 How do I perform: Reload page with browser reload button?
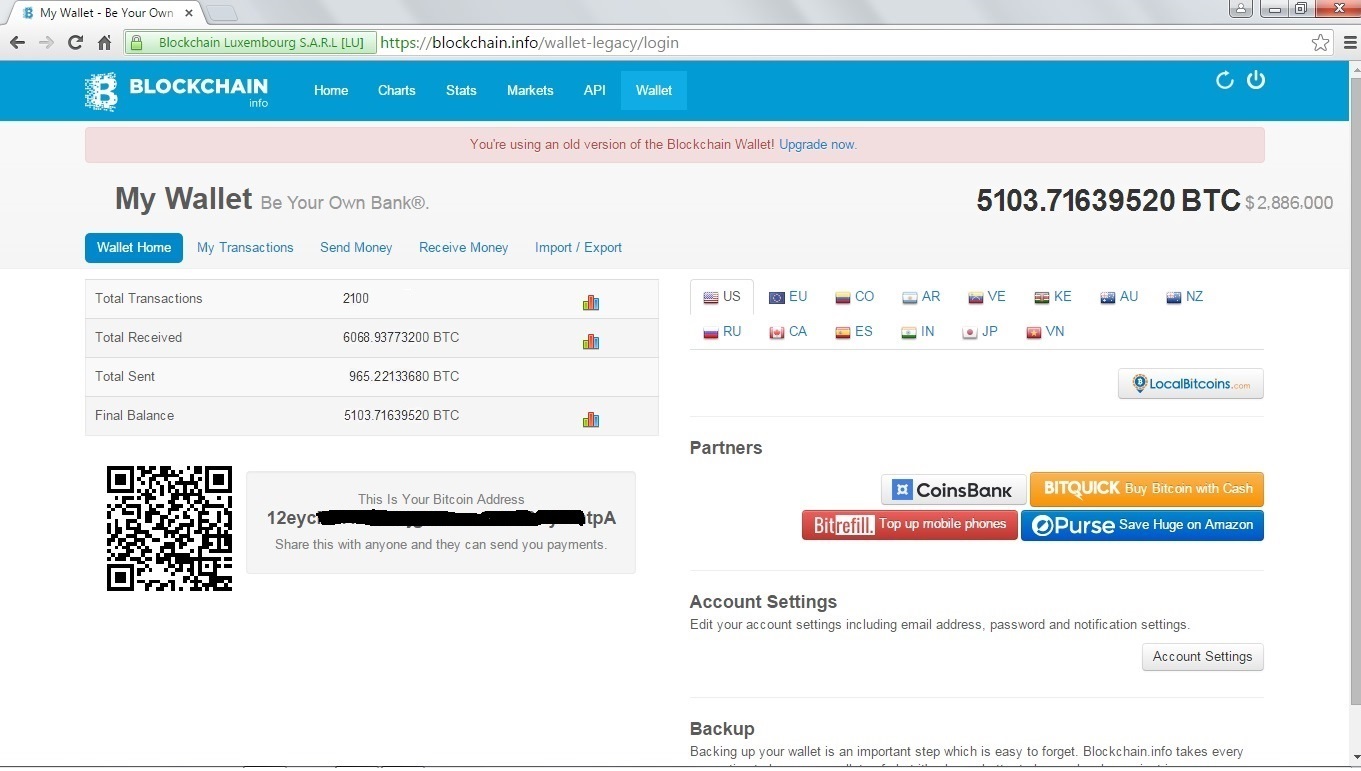75,43
